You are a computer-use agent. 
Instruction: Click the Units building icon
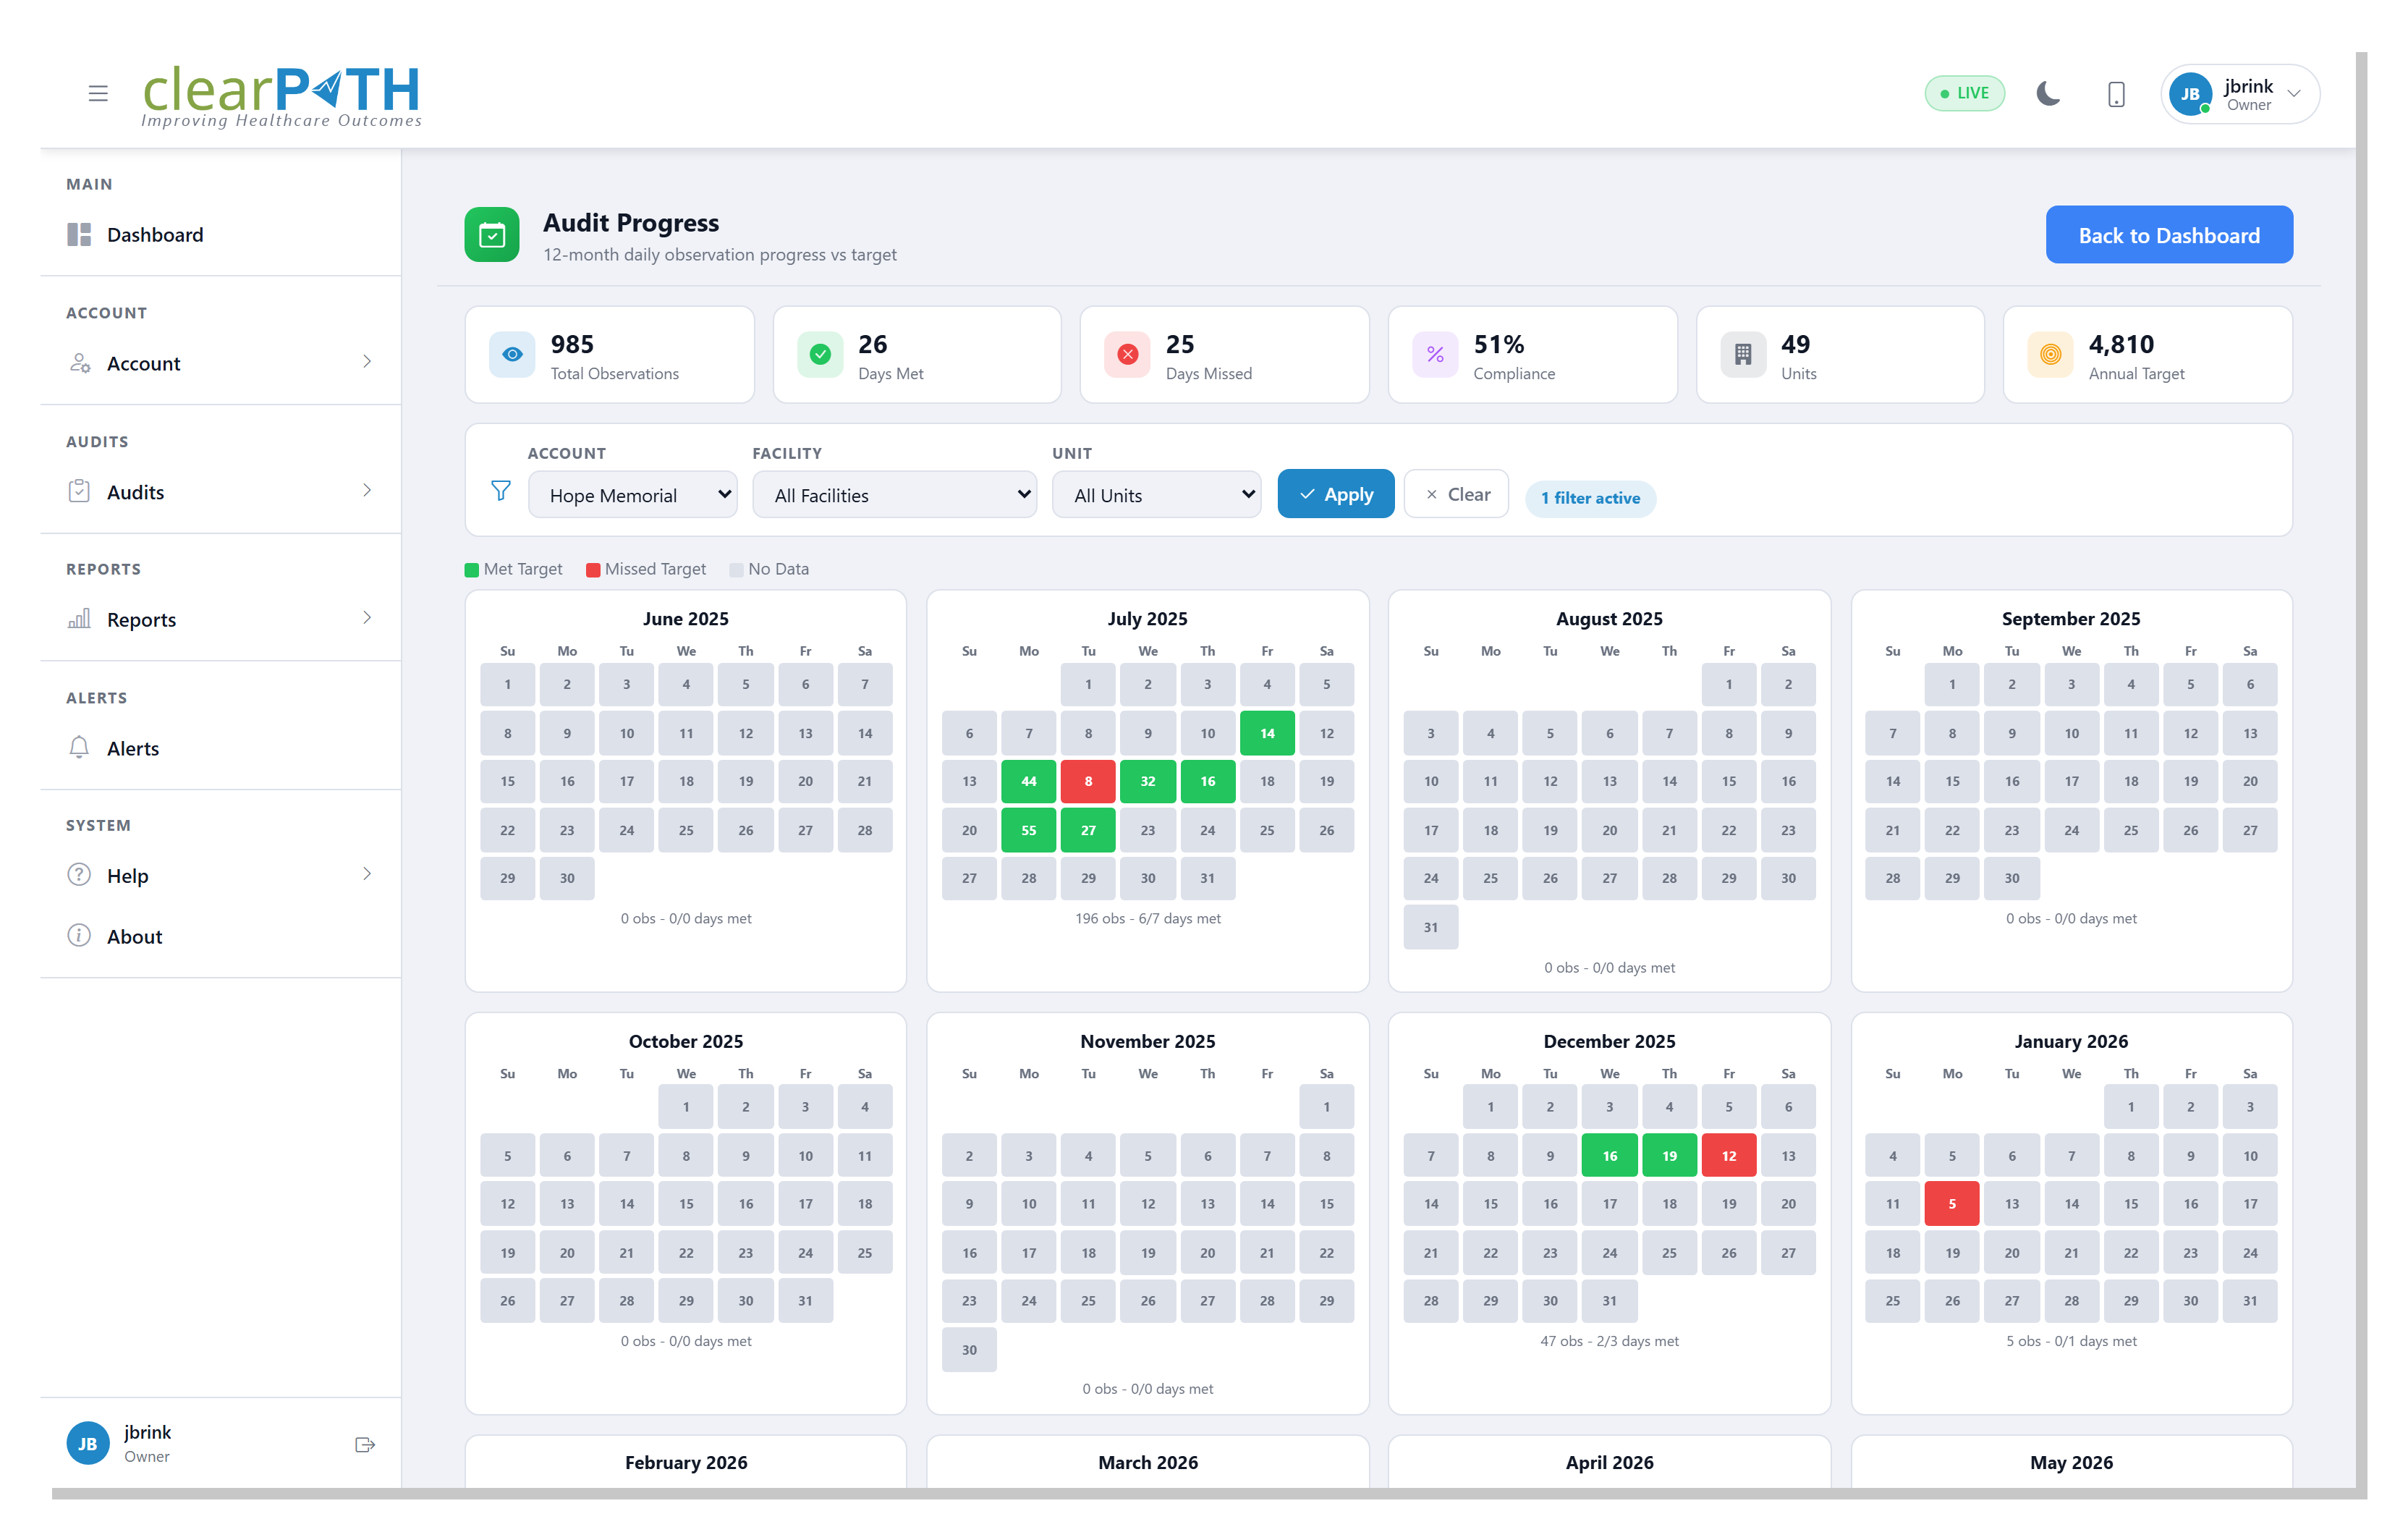click(1742, 355)
